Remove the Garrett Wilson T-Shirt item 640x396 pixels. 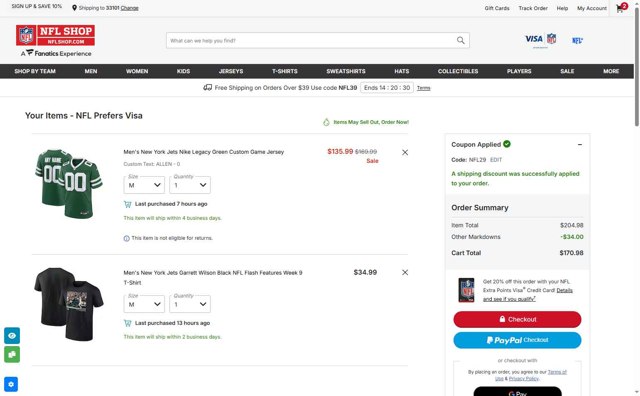point(404,272)
